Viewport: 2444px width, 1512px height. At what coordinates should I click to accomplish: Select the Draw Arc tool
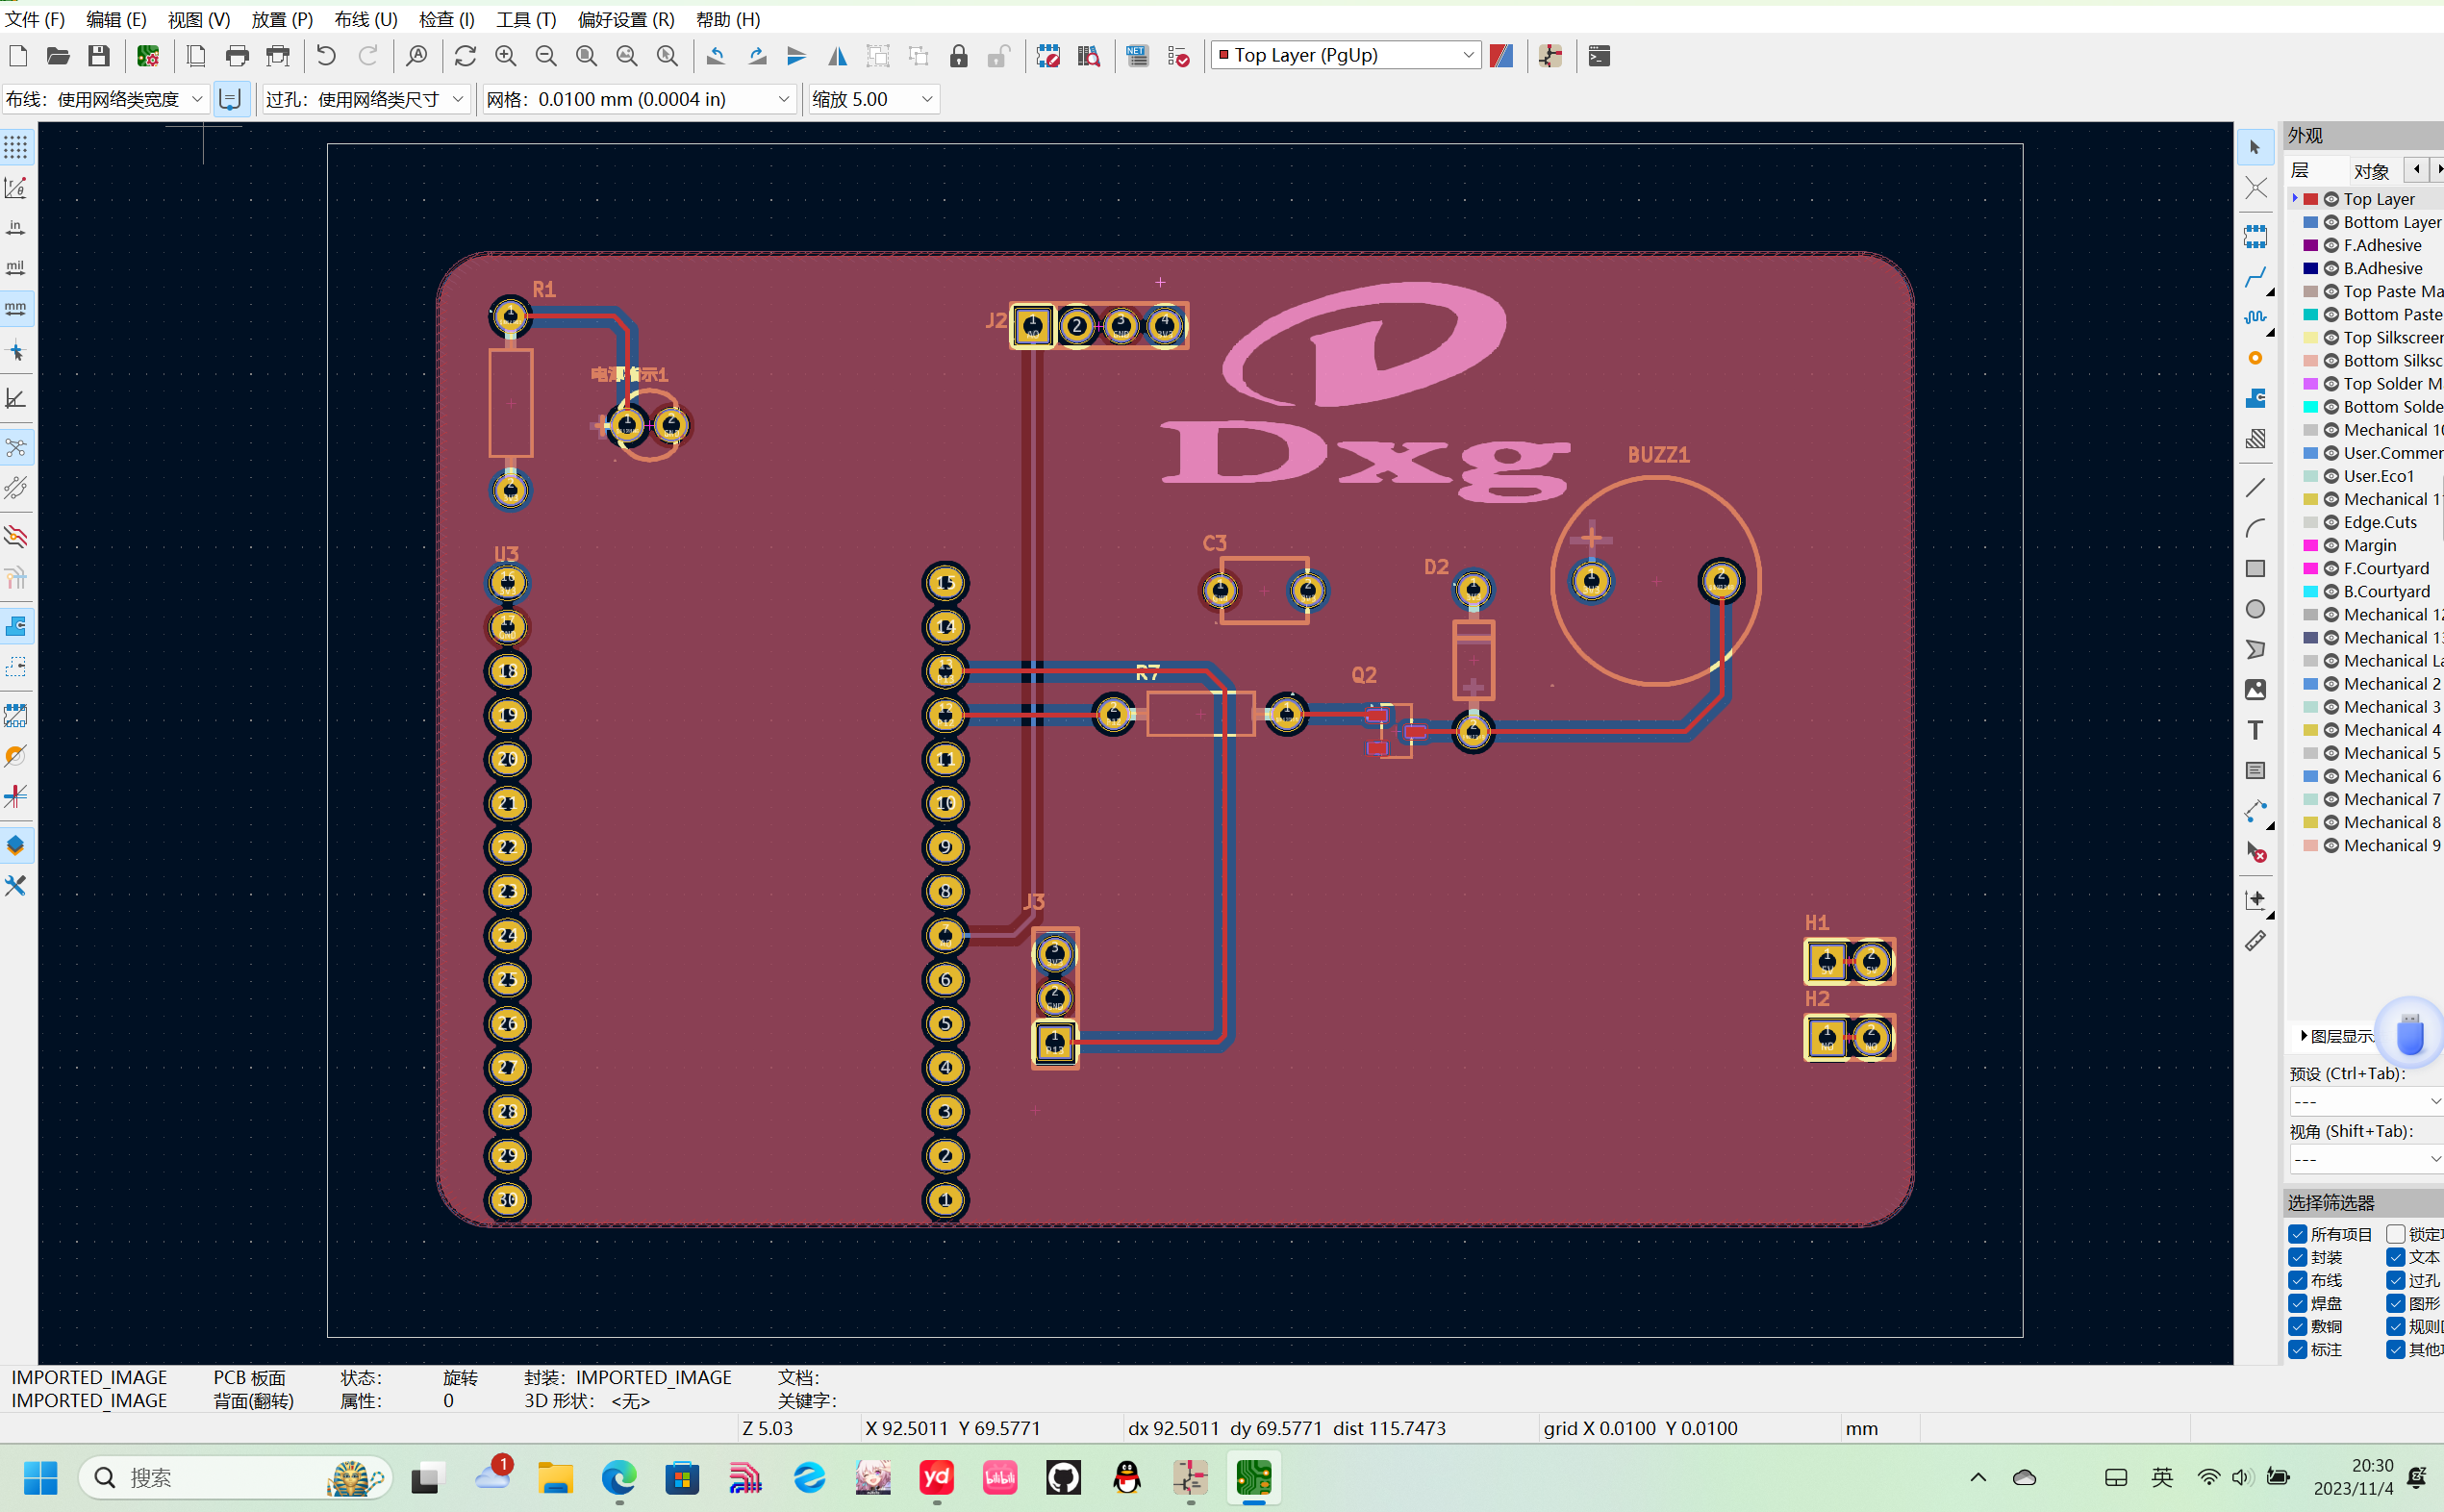2255,528
